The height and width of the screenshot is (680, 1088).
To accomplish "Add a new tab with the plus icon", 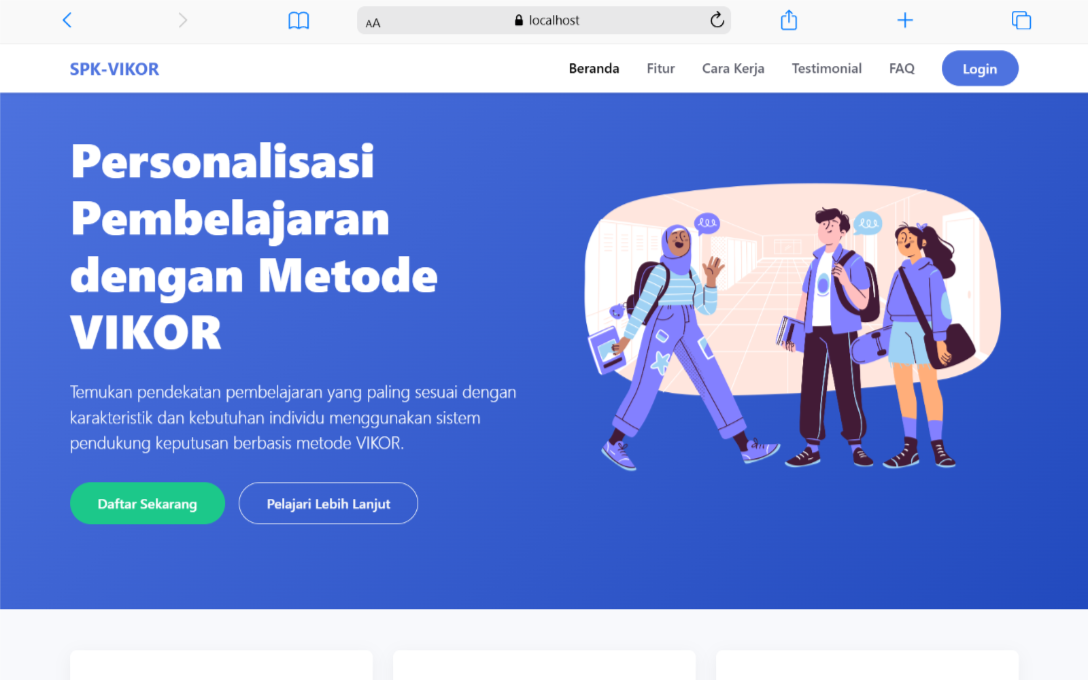I will [x=905, y=20].
